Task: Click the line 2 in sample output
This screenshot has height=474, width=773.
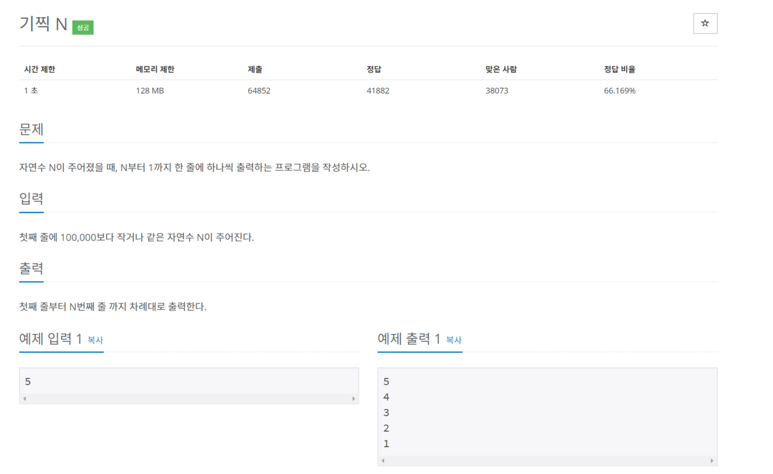Action: tap(386, 428)
